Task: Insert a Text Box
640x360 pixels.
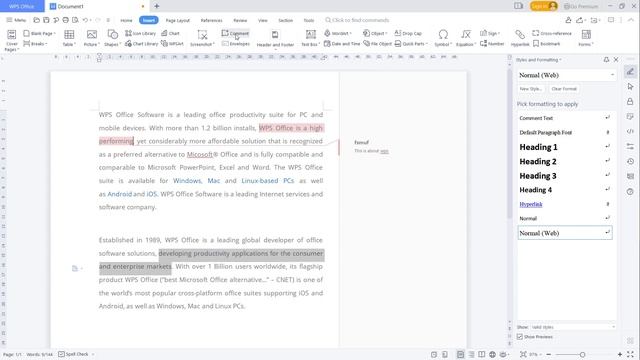Action: pos(310,38)
